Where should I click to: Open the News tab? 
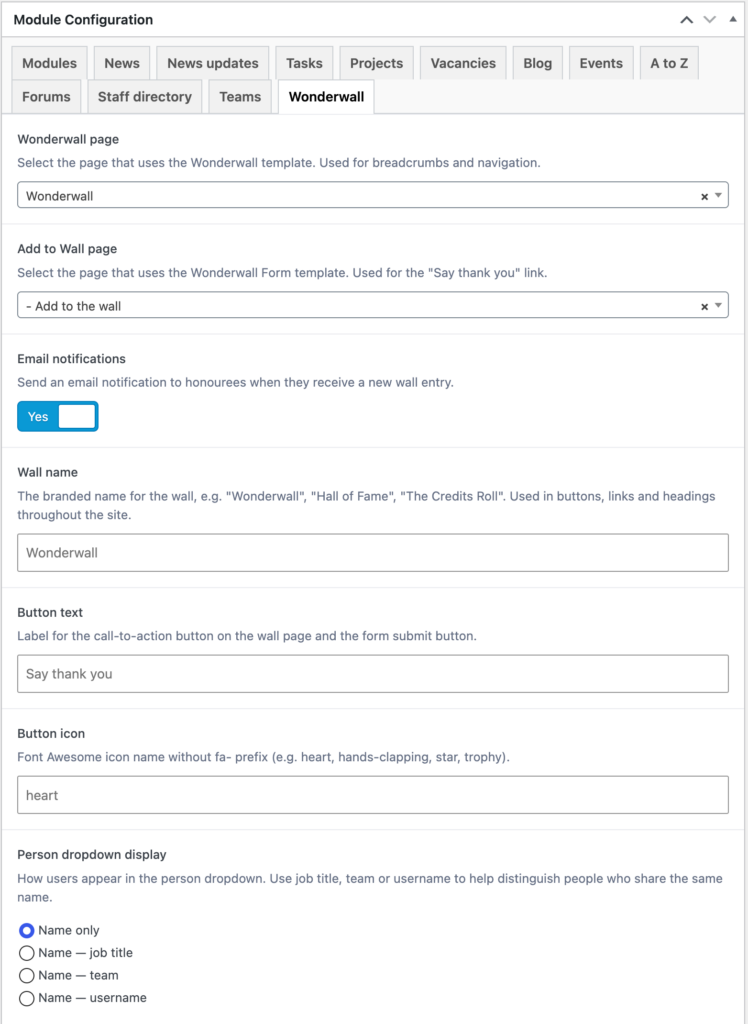tap(122, 63)
